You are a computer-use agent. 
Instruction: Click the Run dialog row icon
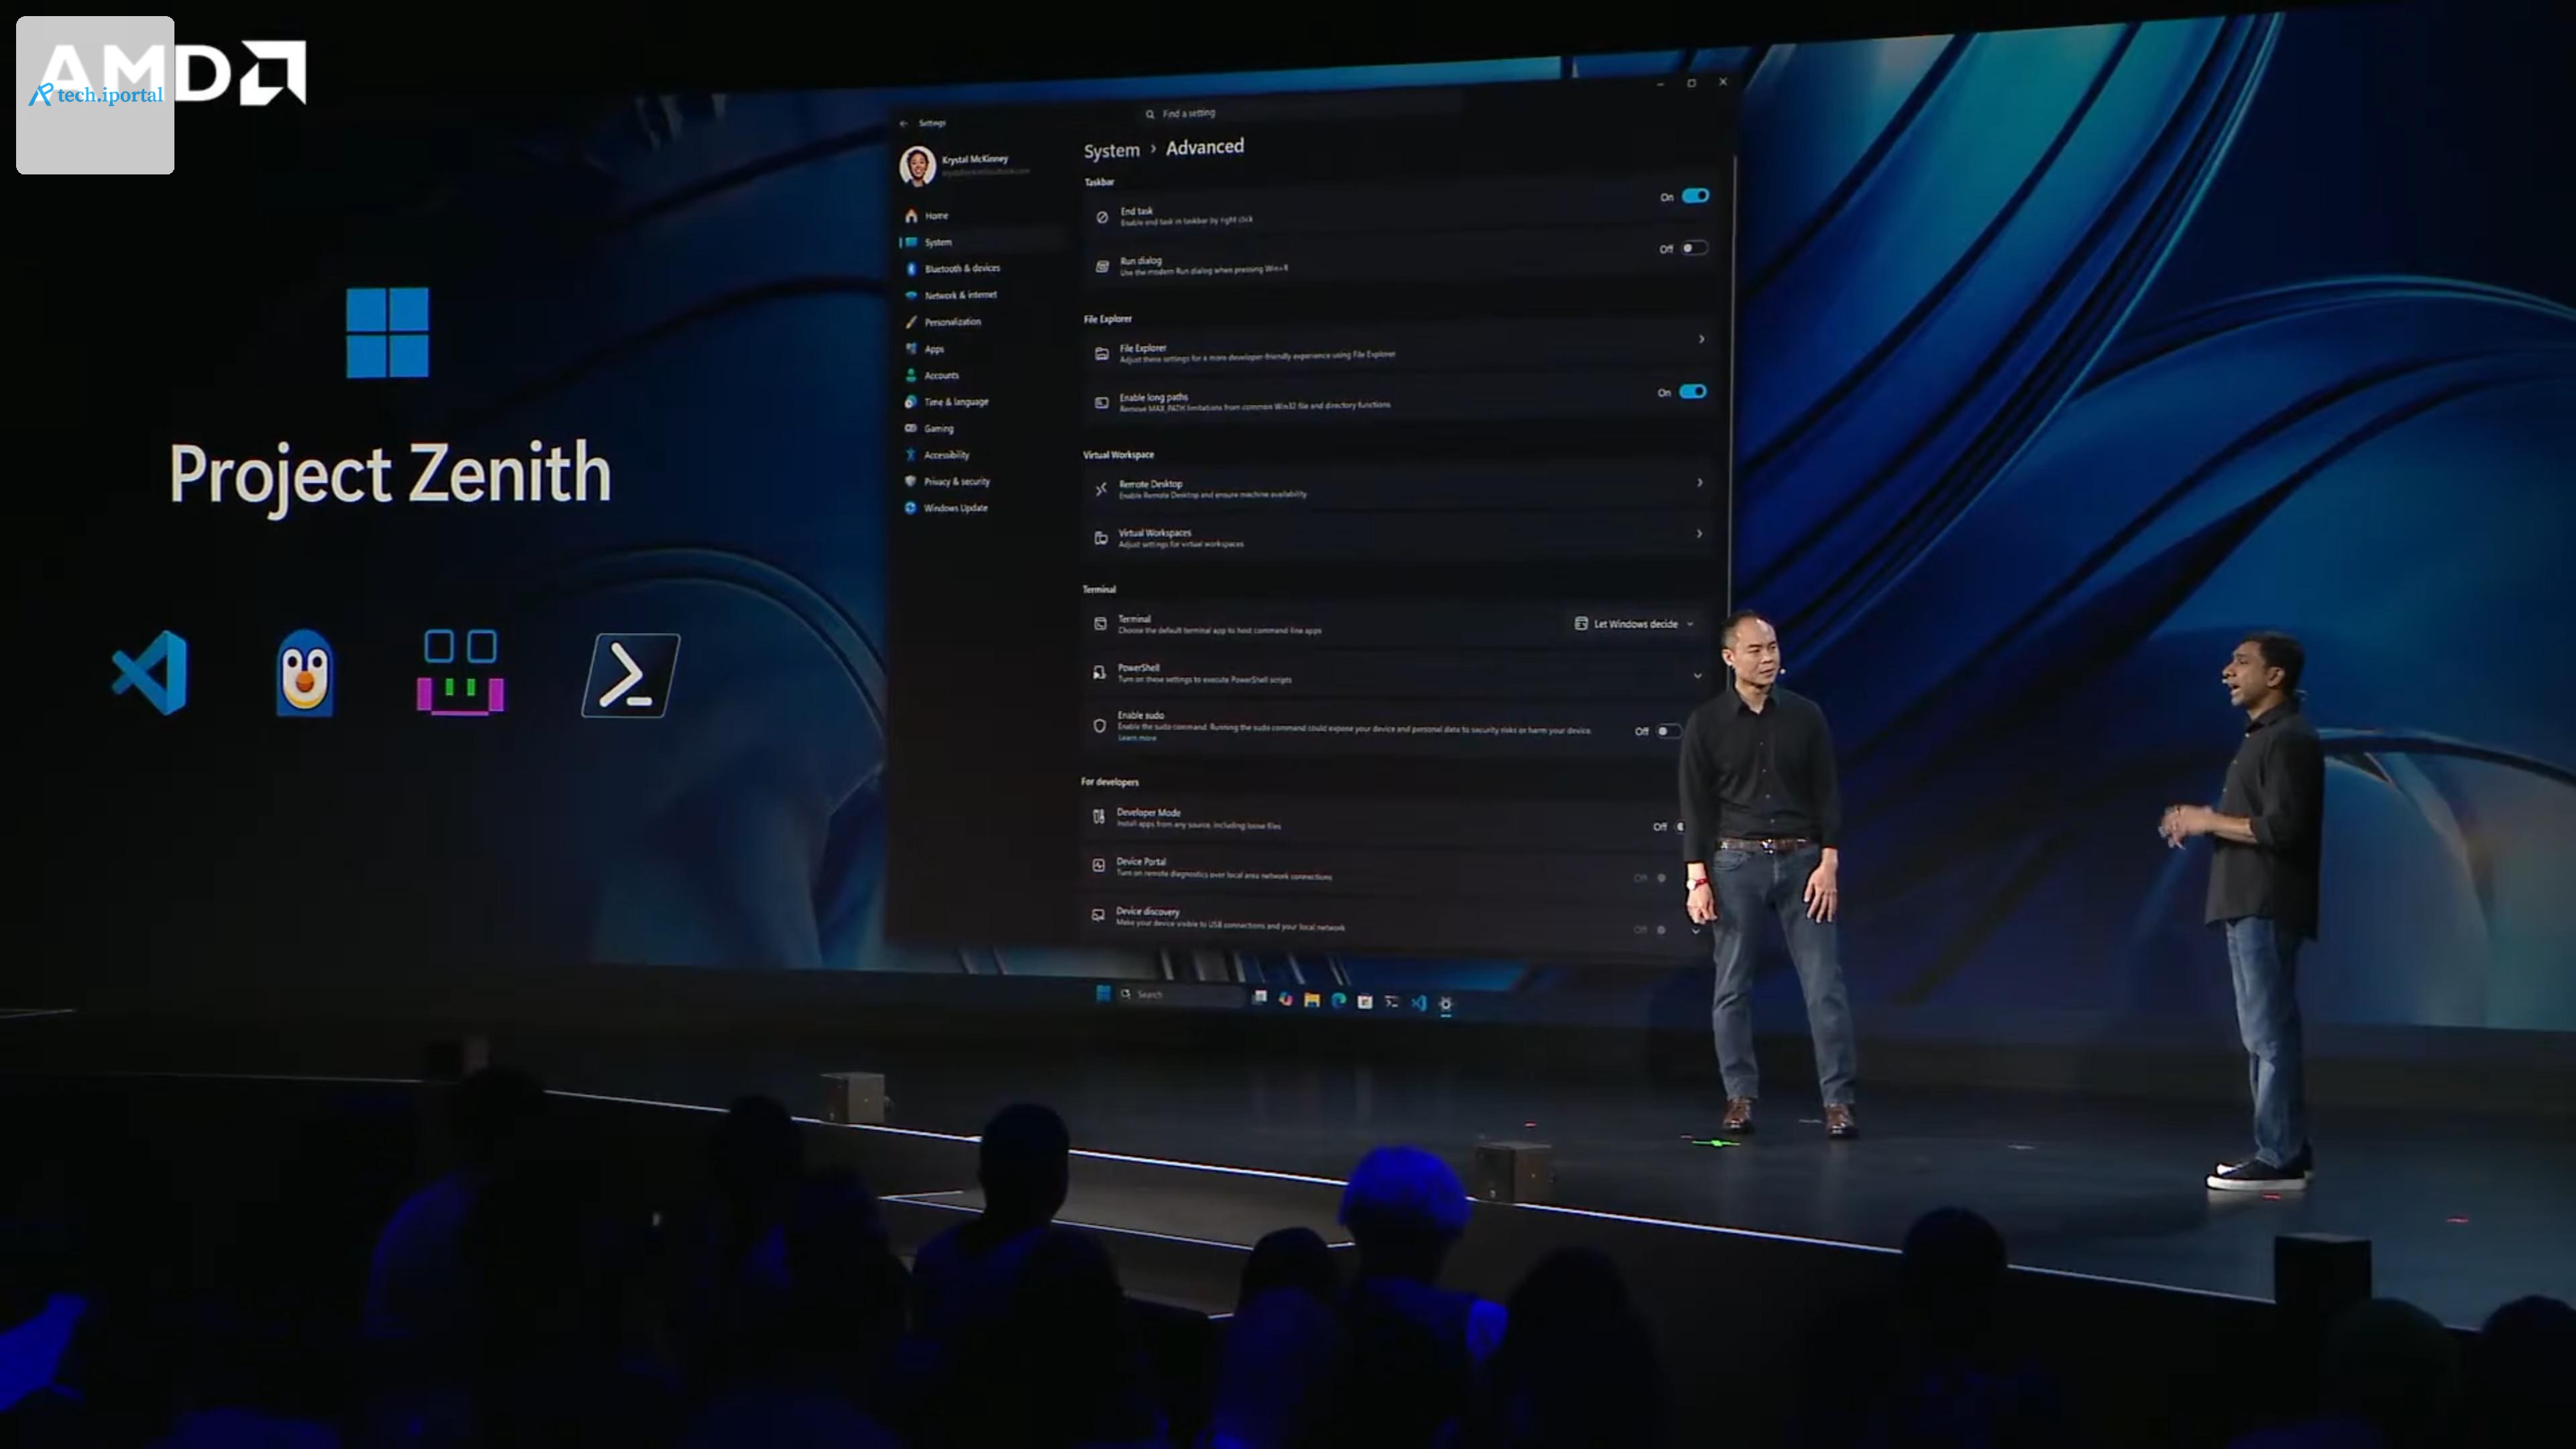click(1102, 266)
